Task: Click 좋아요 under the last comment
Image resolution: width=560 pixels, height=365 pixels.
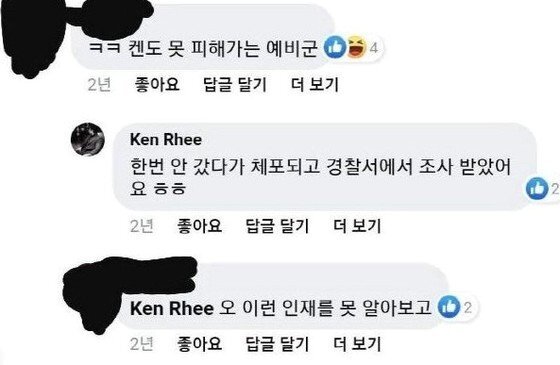Action: pos(199,344)
